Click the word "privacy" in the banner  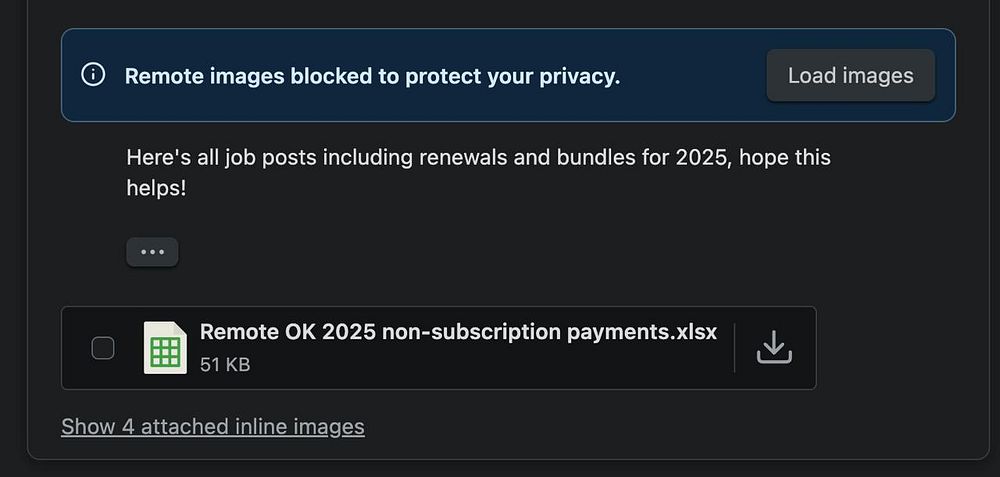click(x=580, y=76)
